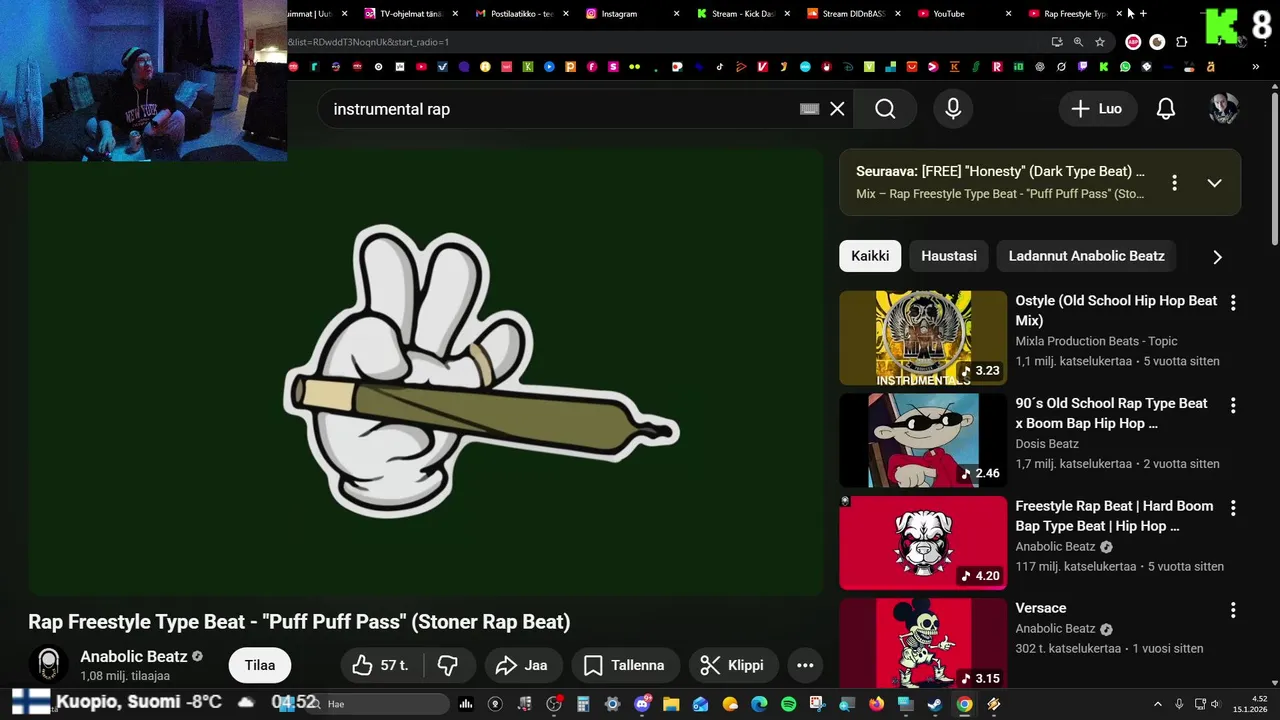This screenshot has height=720, width=1280.
Task: Click the address bar URL text
Action: 369,42
